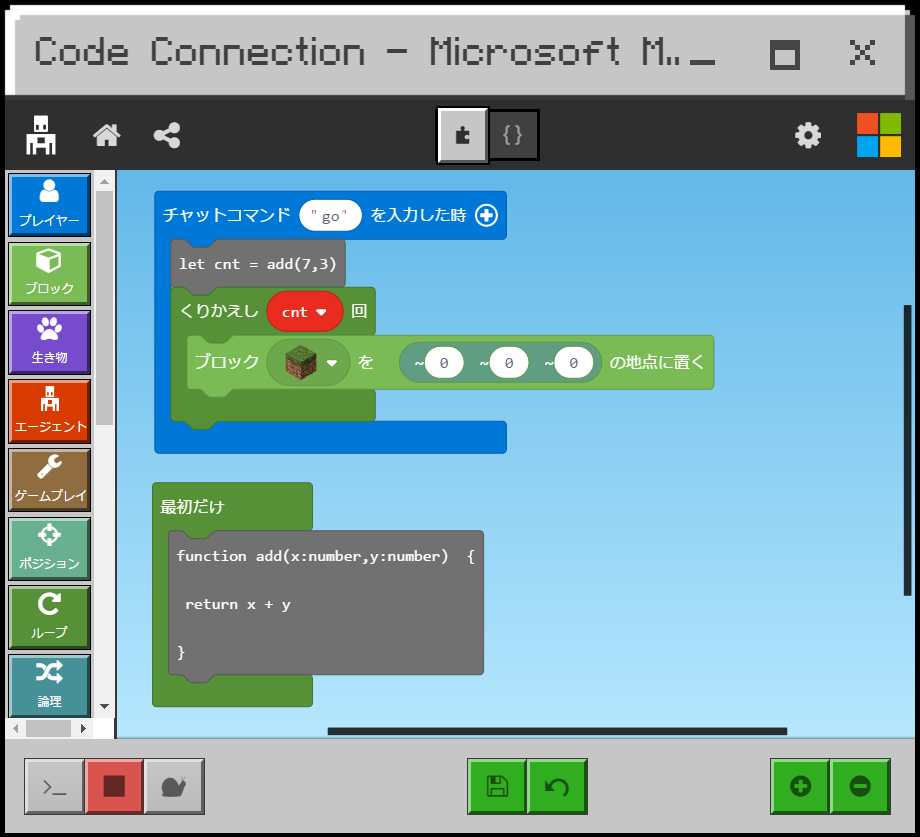Image resolution: width=920 pixels, height=837 pixels.
Task: Click the share icon in the top bar
Action: pos(166,134)
